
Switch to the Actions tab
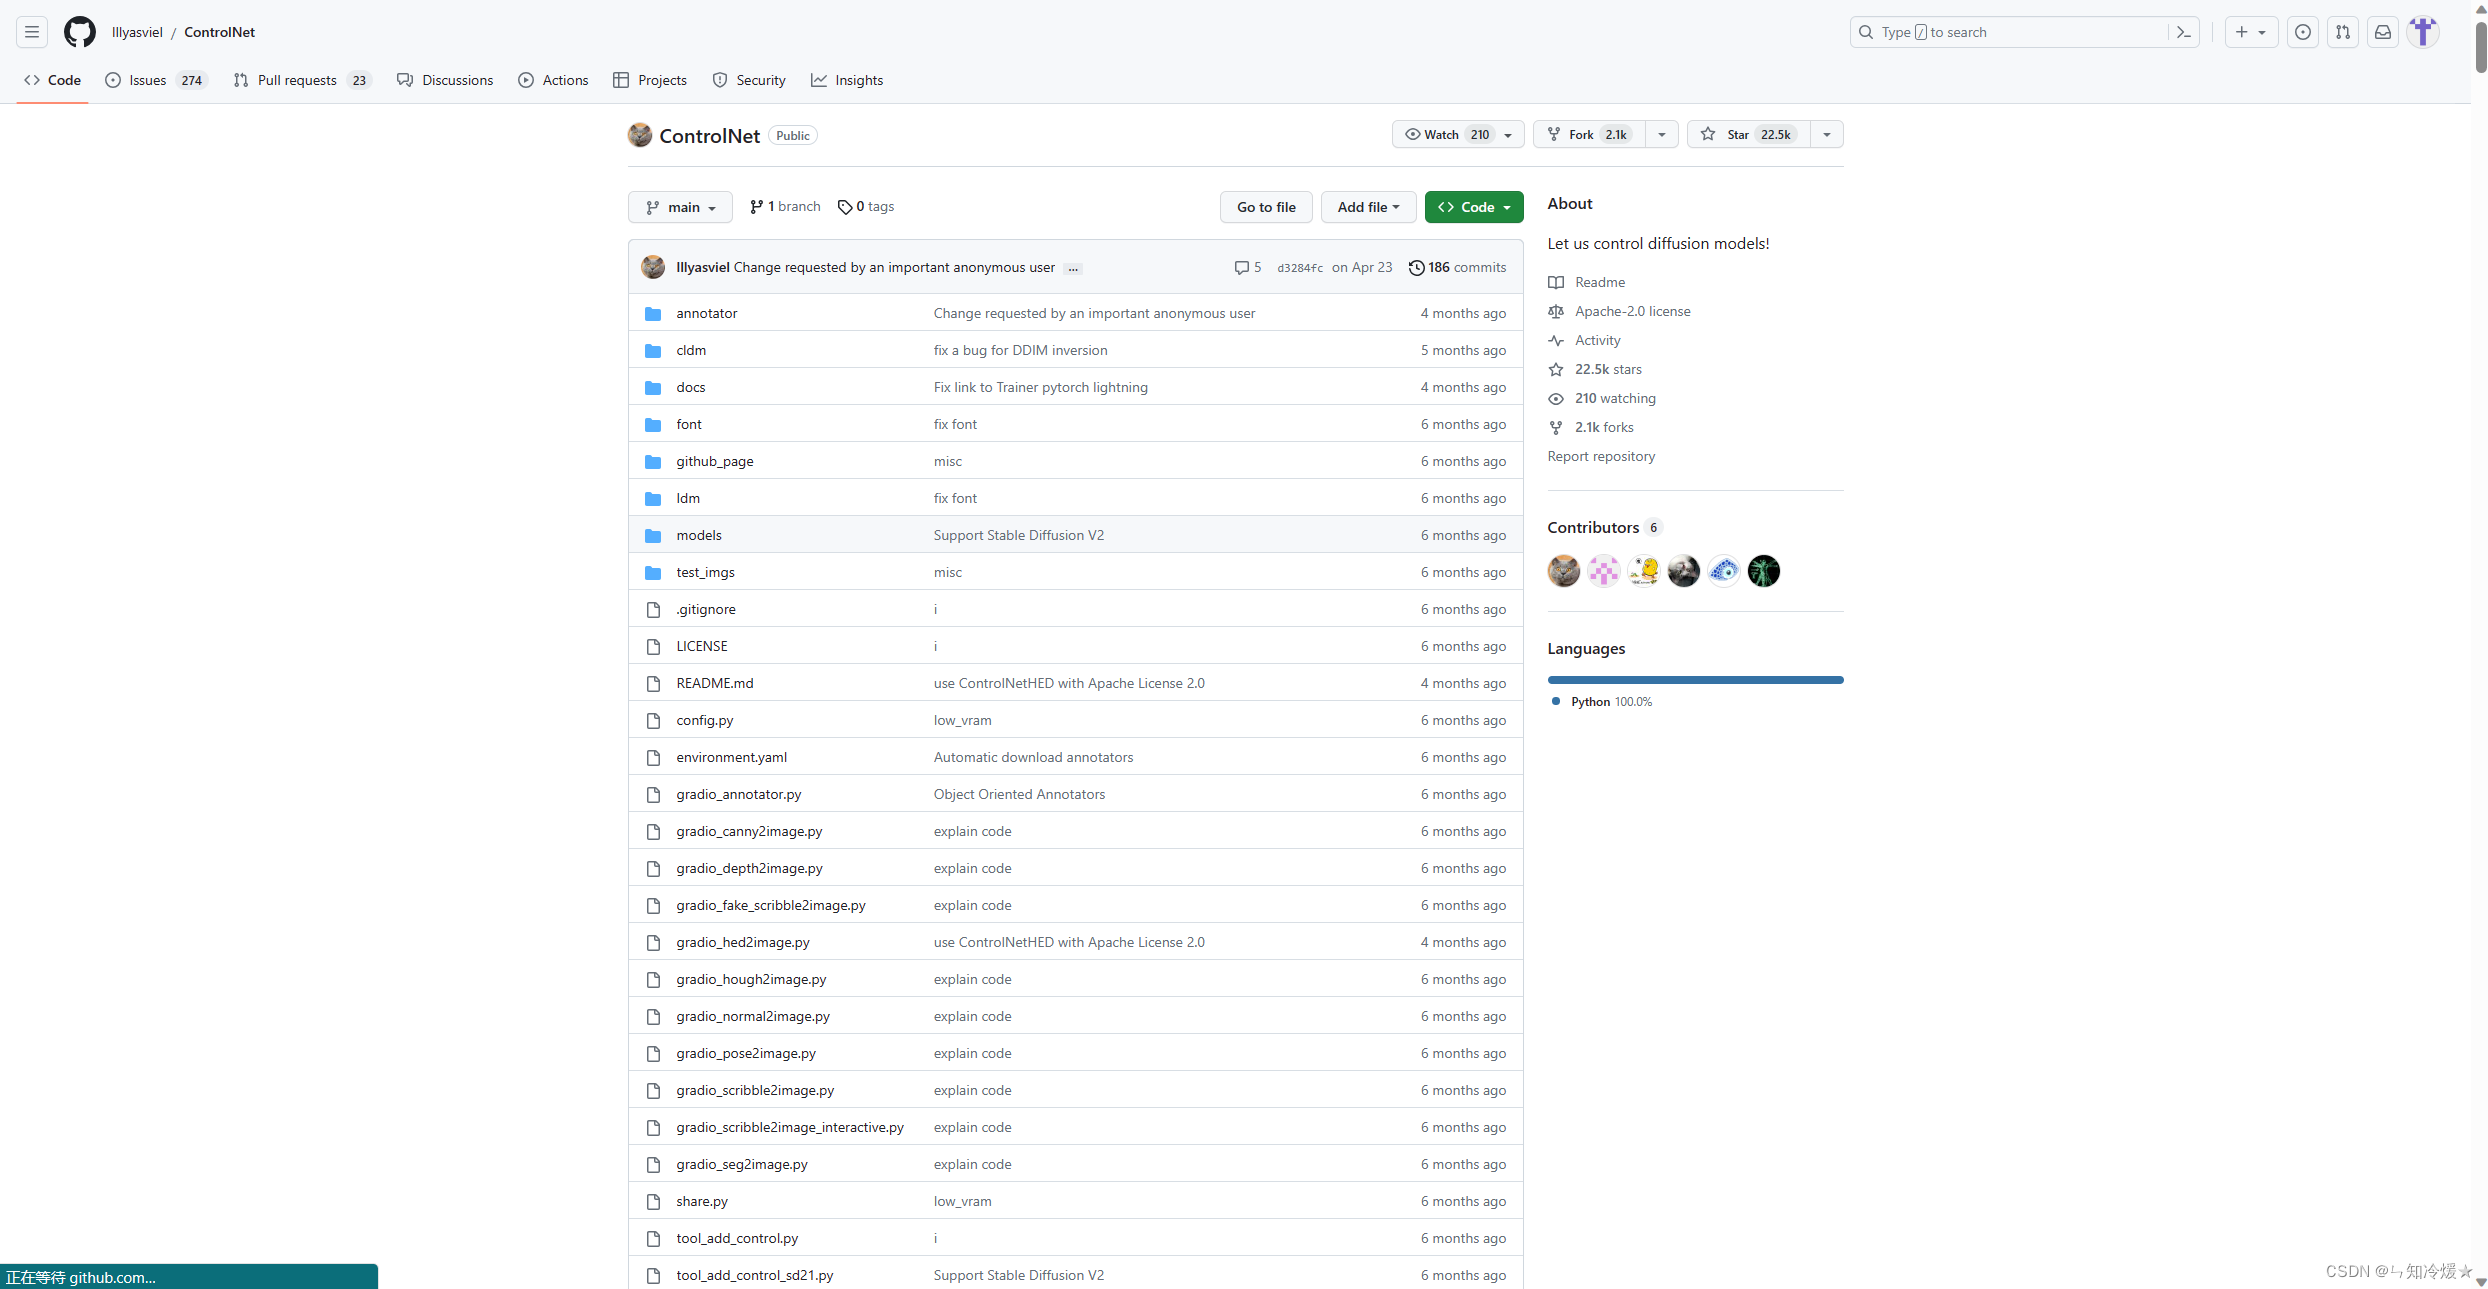554,80
